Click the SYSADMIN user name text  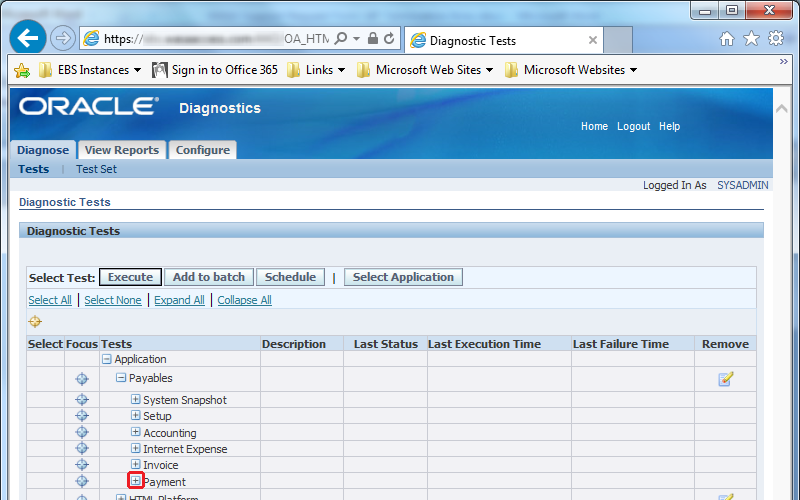click(x=743, y=185)
